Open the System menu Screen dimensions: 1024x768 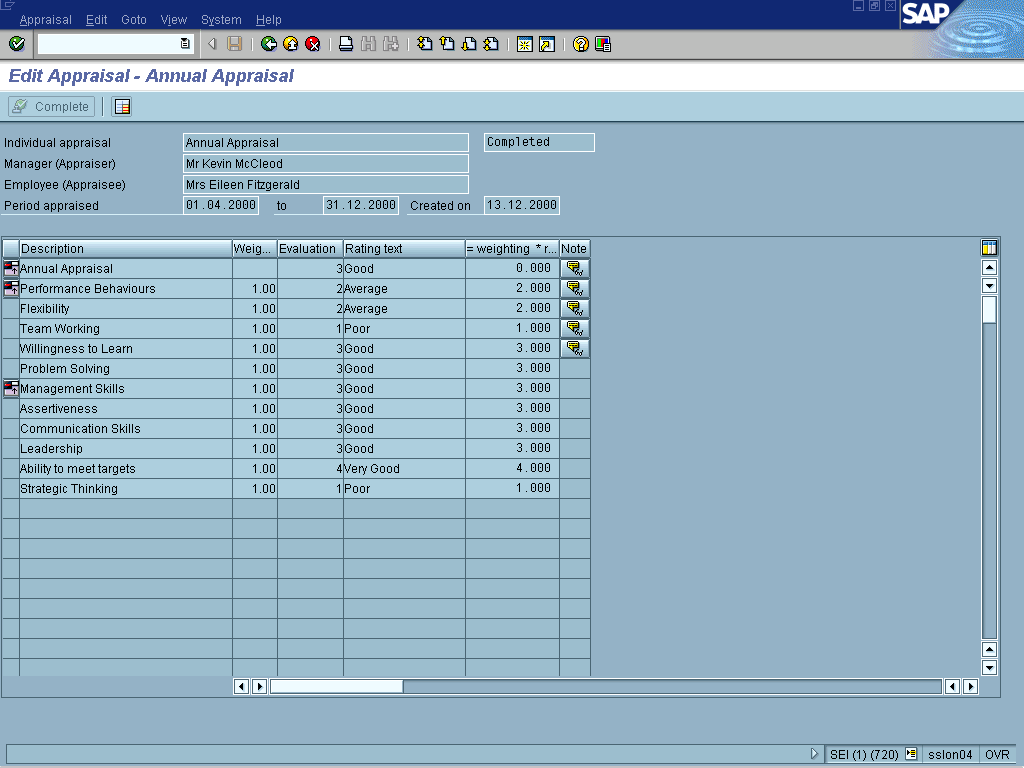click(x=221, y=20)
